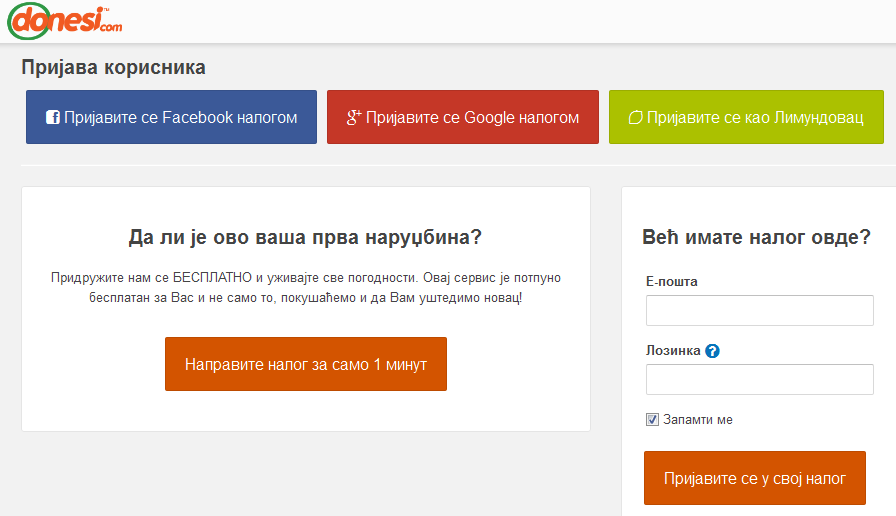
Task: Sign in via Пријавите се Facebook налогом
Action: (171, 117)
